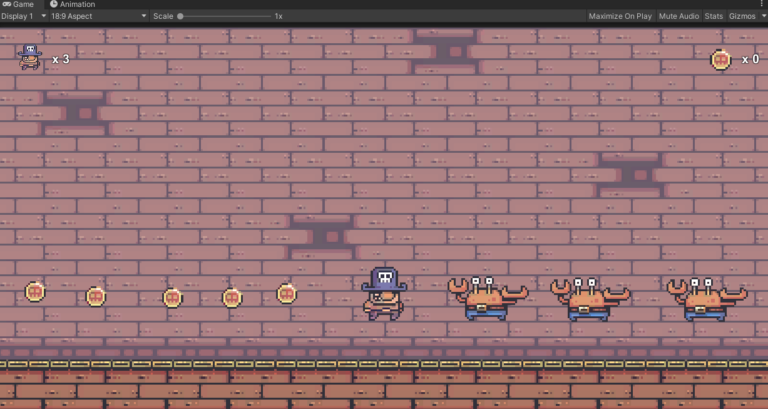This screenshot has height=409, width=768.
Task: Open the Display 1 dropdown
Action: pos(24,16)
